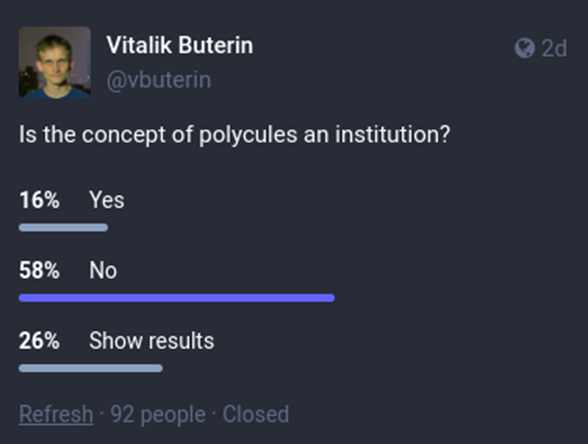
Task: Click the poll question text
Action: tap(234, 135)
